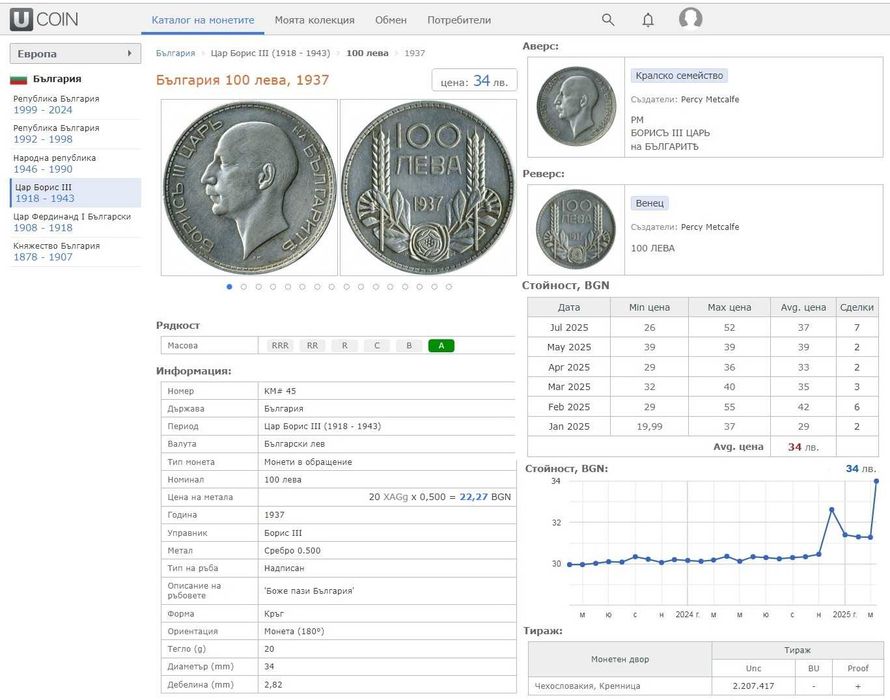Select the fifth gallery pagination dot
The image size is (890, 700).
coord(288,287)
